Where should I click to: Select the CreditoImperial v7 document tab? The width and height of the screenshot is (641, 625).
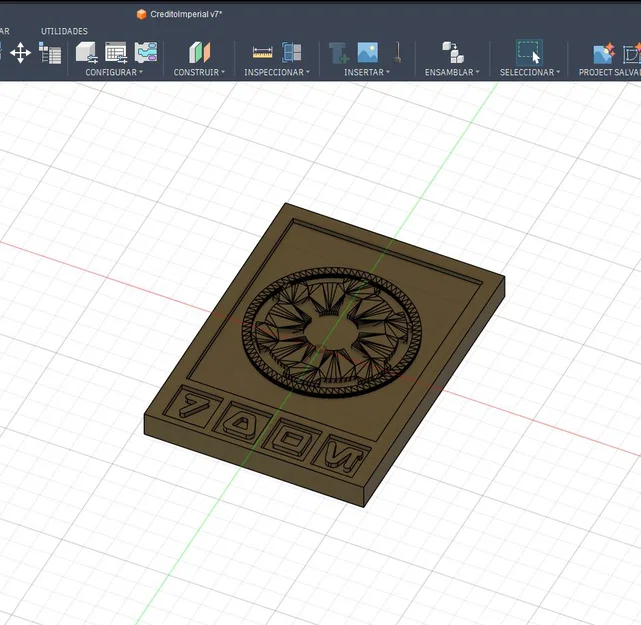pos(186,14)
